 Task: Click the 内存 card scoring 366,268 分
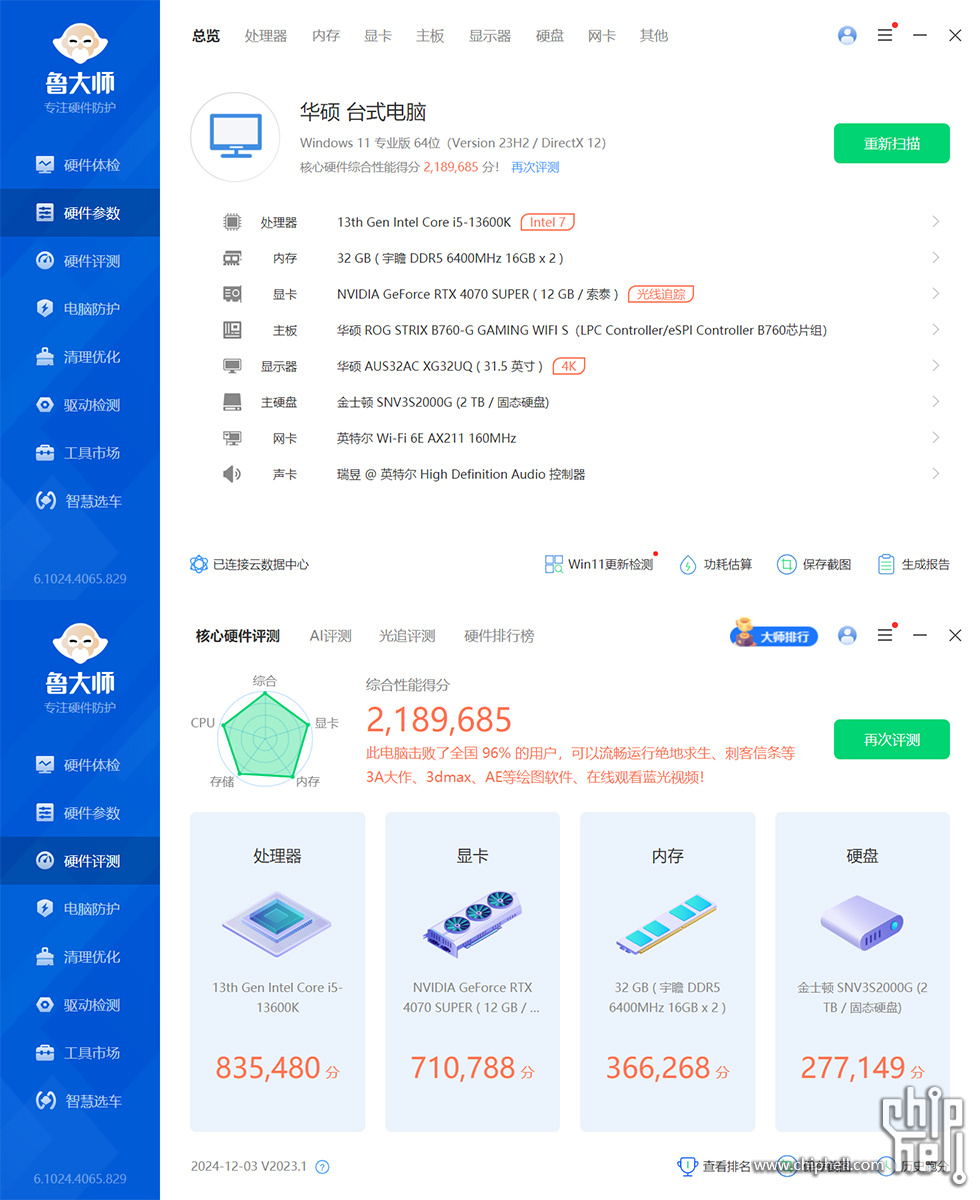[667, 971]
